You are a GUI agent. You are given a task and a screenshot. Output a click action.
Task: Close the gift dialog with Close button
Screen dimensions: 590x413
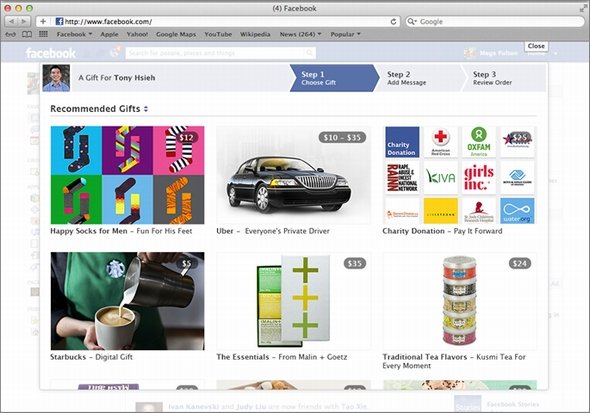[536, 46]
